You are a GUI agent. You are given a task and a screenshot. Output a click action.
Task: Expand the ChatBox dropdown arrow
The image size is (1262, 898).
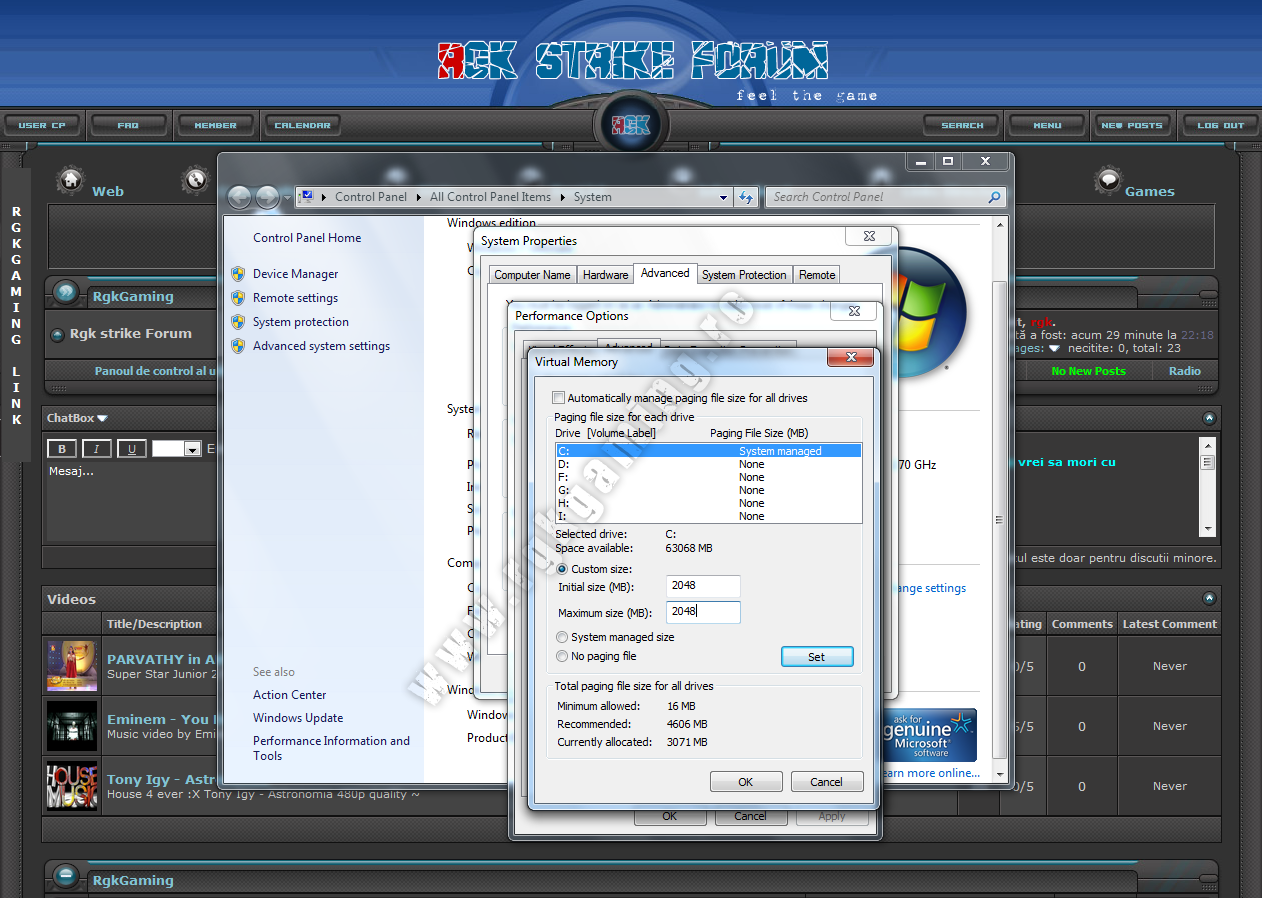coord(102,418)
